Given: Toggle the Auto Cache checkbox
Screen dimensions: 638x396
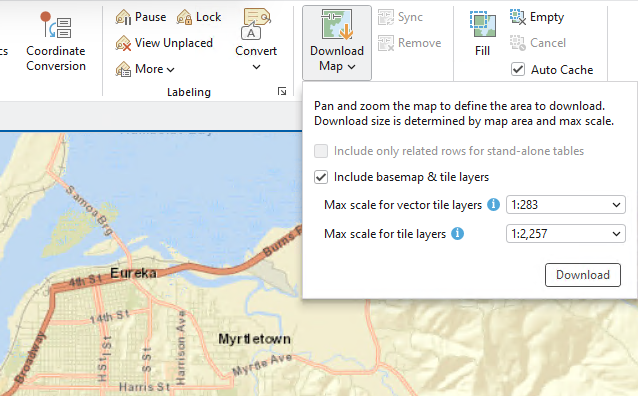Looking at the screenshot, I should click(x=518, y=69).
